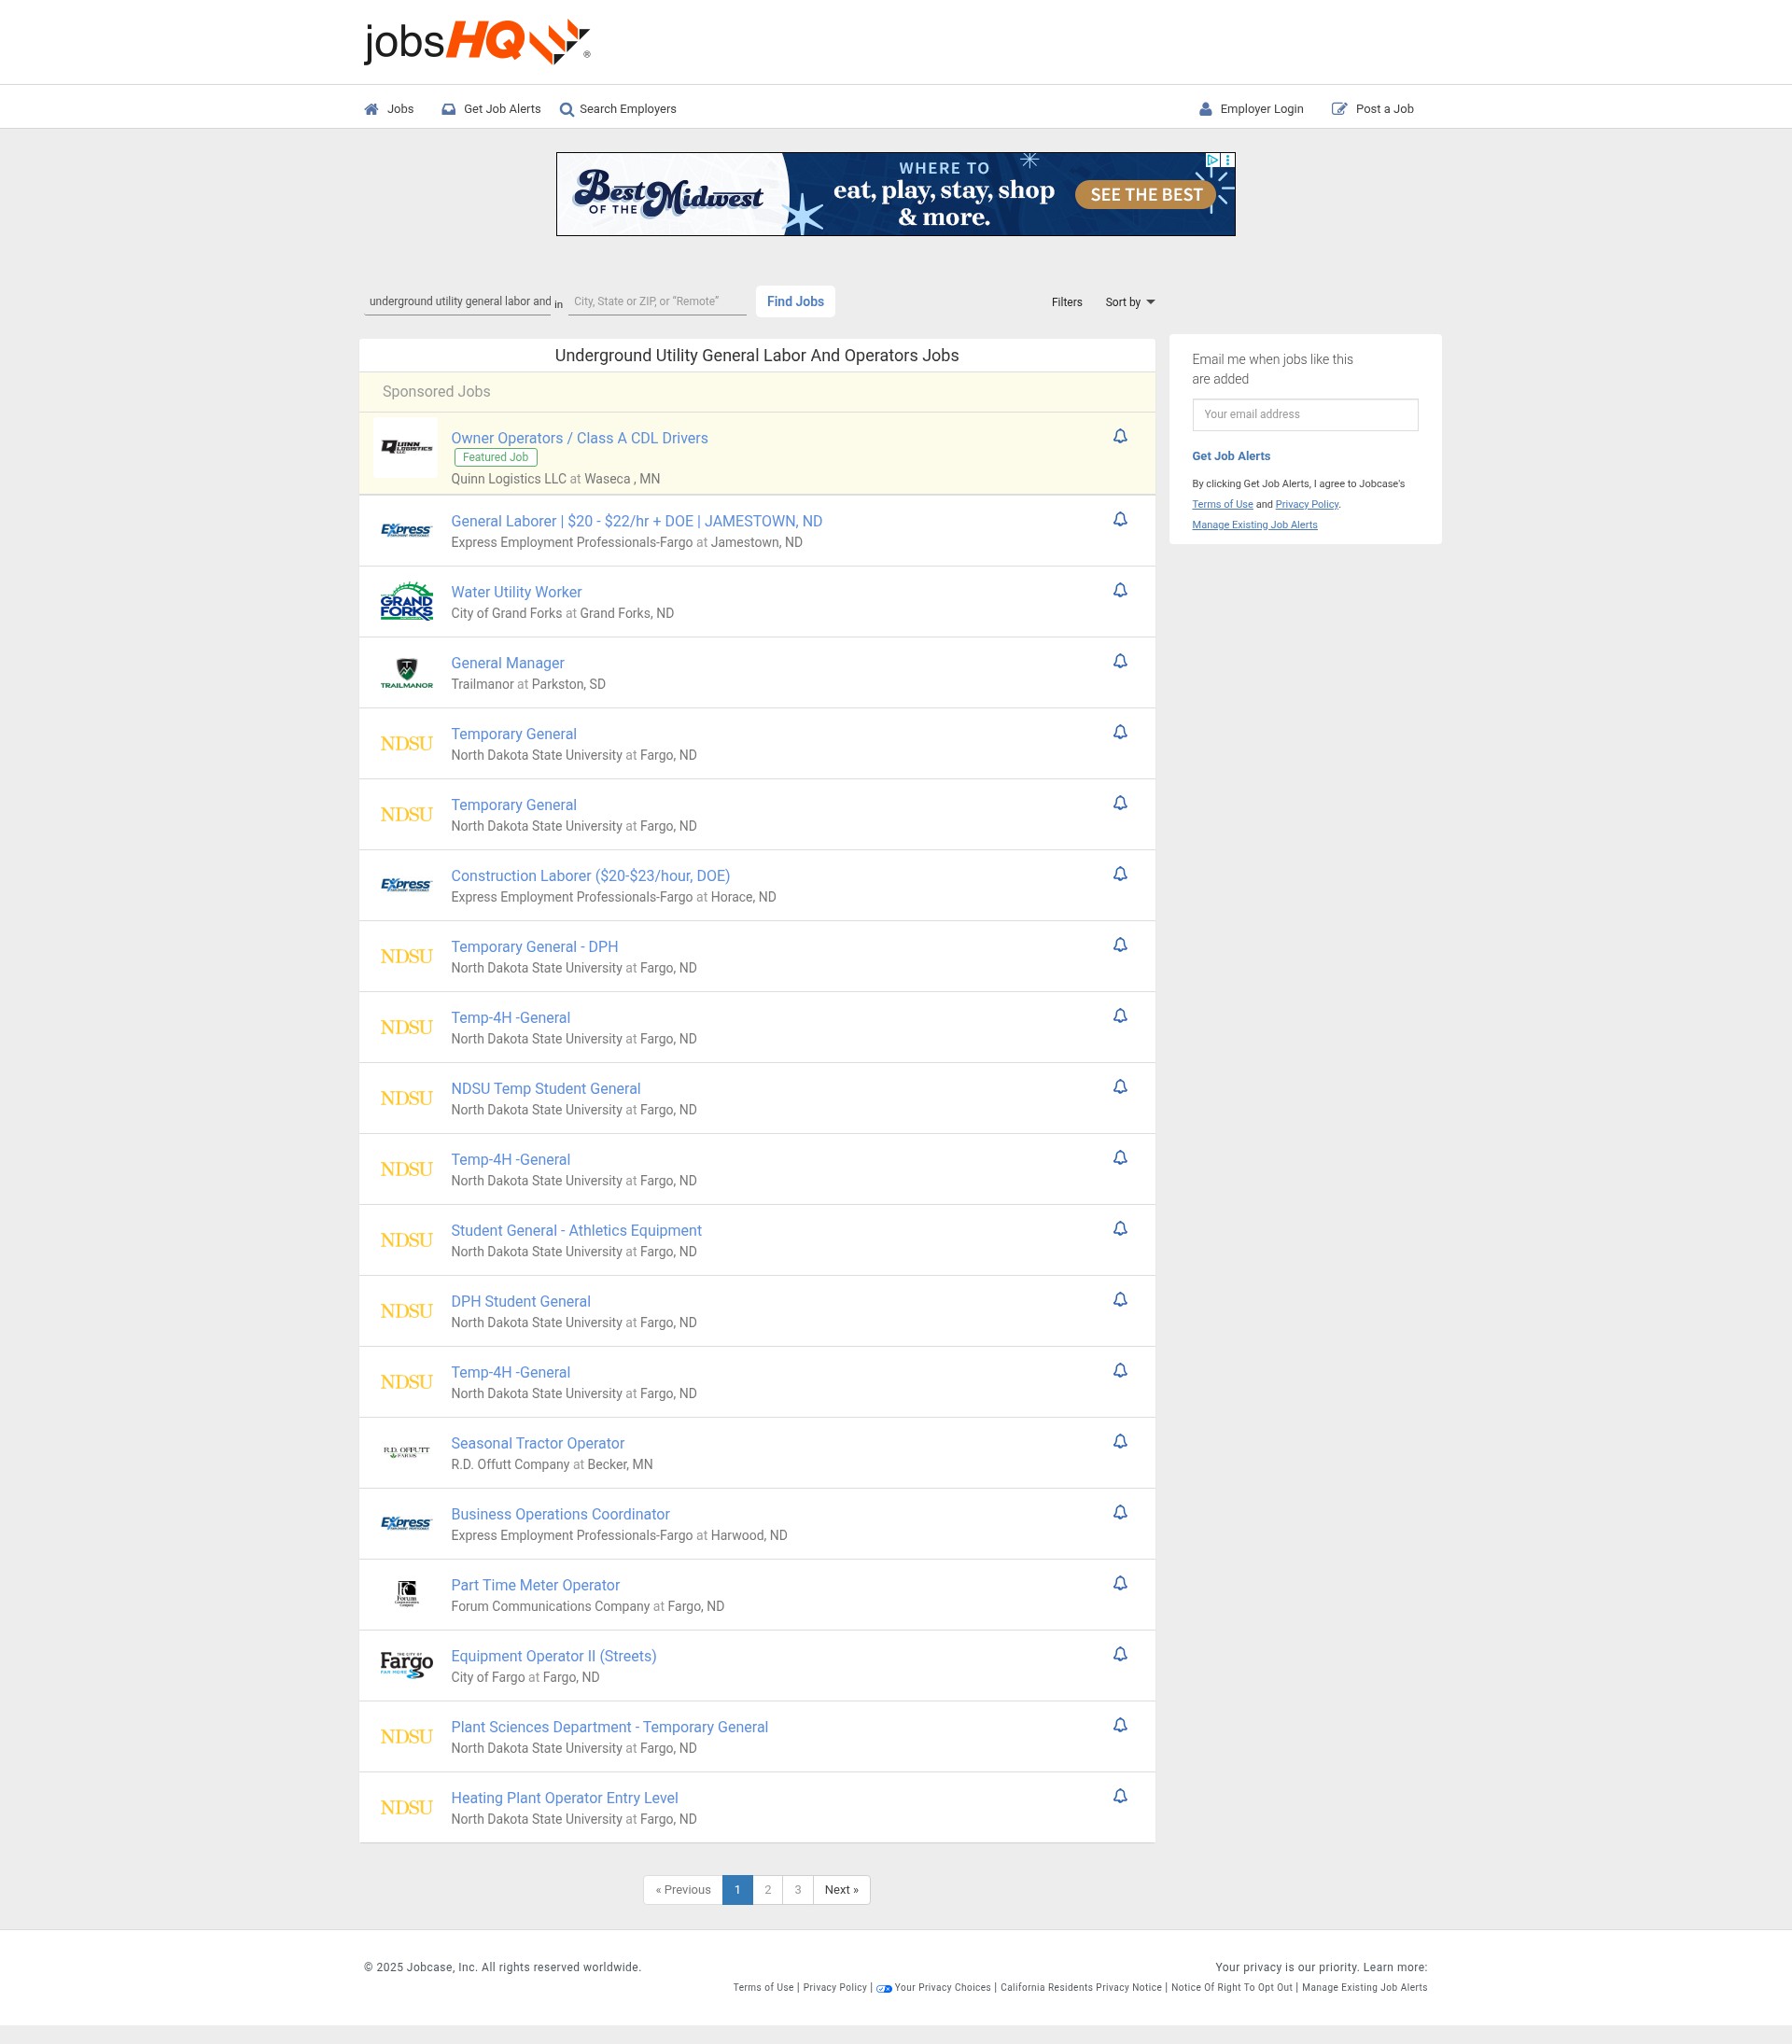Close the ad via AdChoices icon
Screen dimensions: 1792x2044
click(1212, 160)
